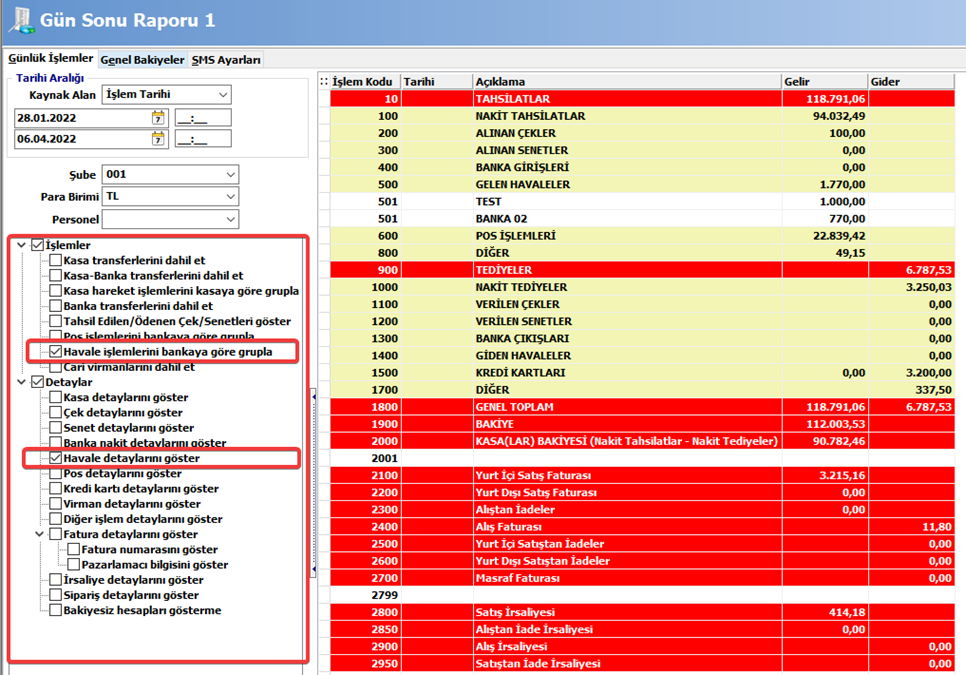
Task: Collapse the İşlemler tree node
Action: [22, 245]
